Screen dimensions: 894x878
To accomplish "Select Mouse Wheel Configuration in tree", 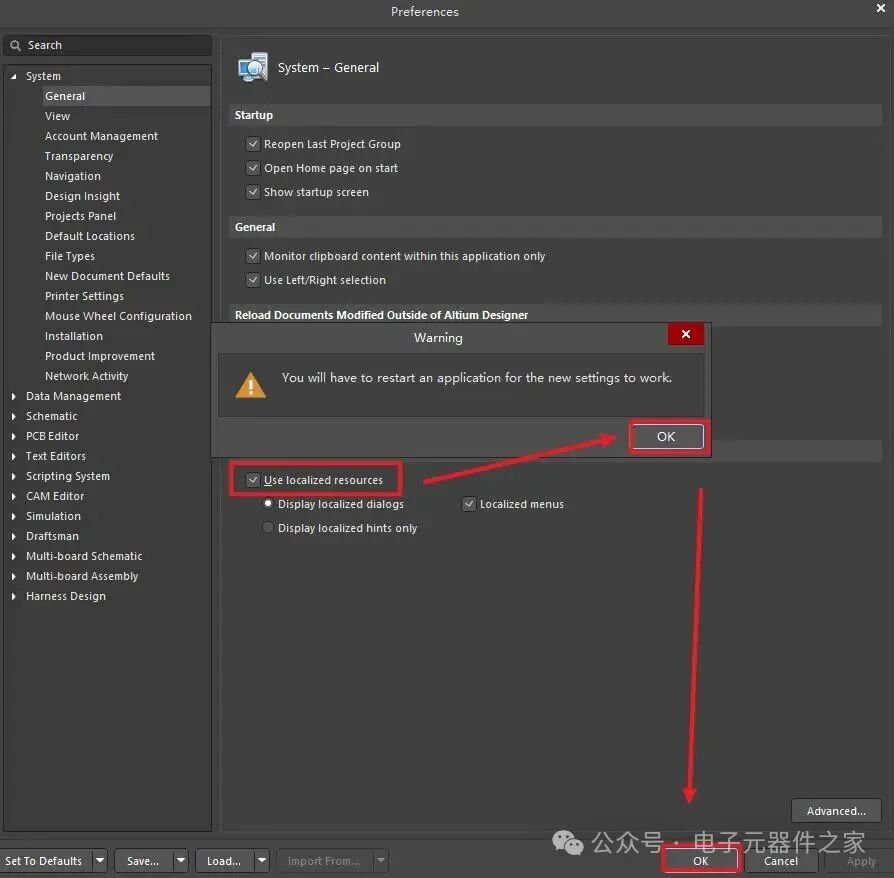I will pos(118,316).
